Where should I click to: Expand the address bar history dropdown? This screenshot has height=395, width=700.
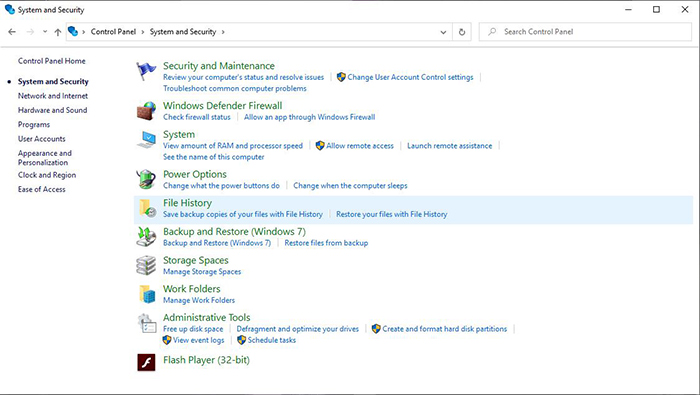(443, 32)
